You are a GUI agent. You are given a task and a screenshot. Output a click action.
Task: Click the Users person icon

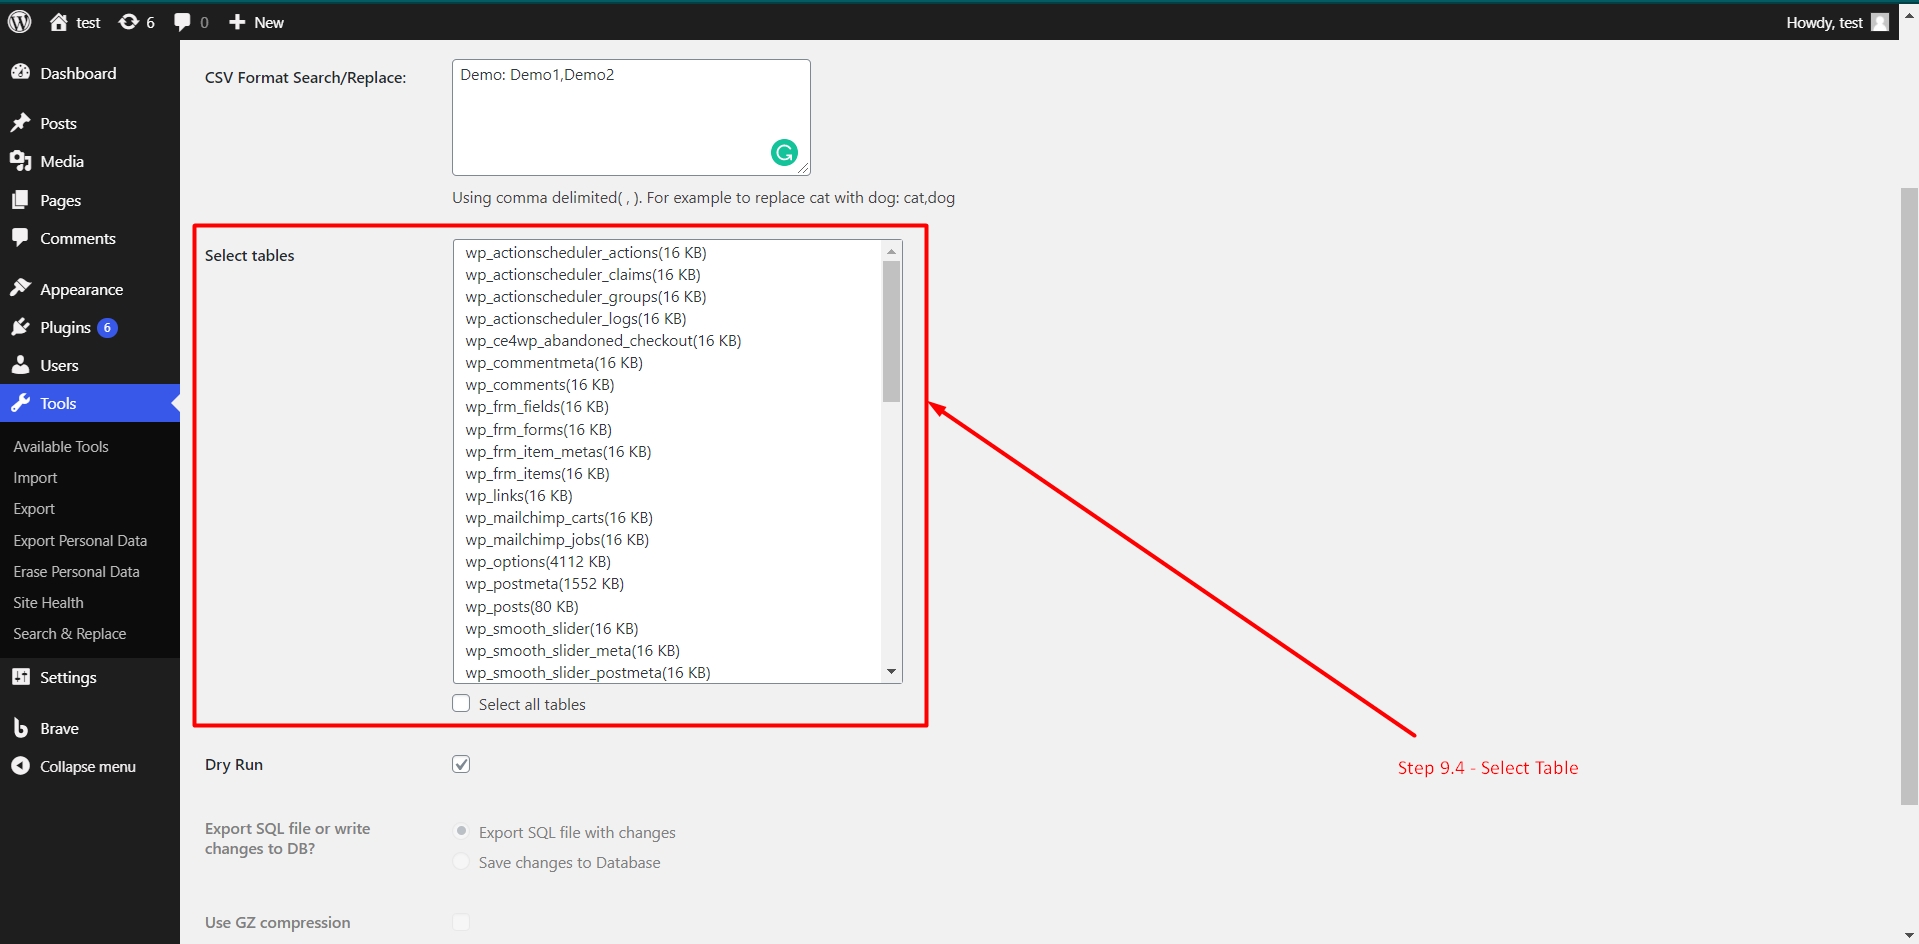pyautogui.click(x=20, y=365)
